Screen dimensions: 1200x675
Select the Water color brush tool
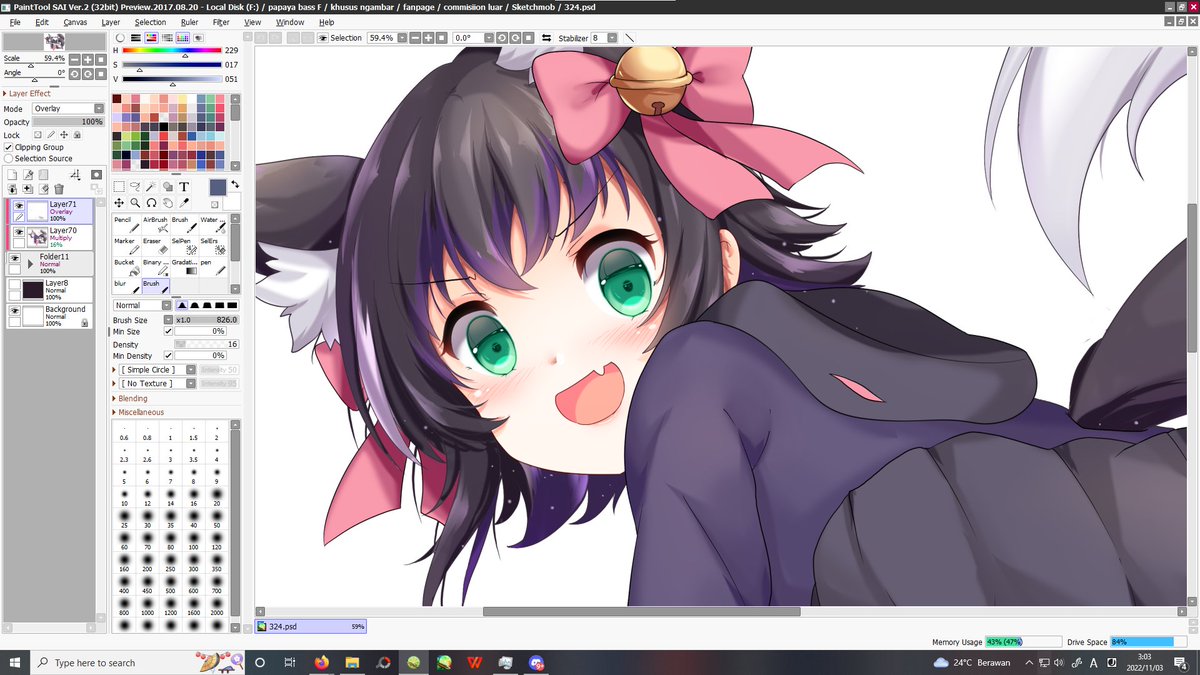[x=212, y=225]
